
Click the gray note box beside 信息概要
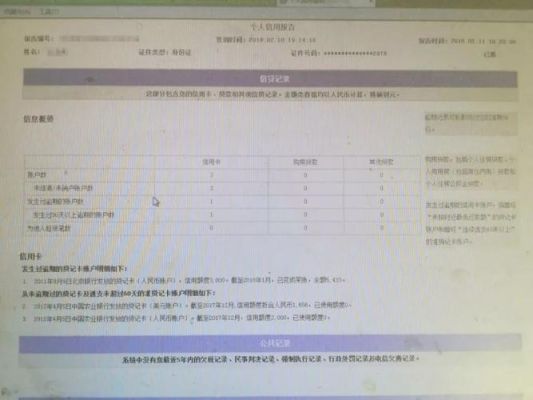[x=471, y=124]
